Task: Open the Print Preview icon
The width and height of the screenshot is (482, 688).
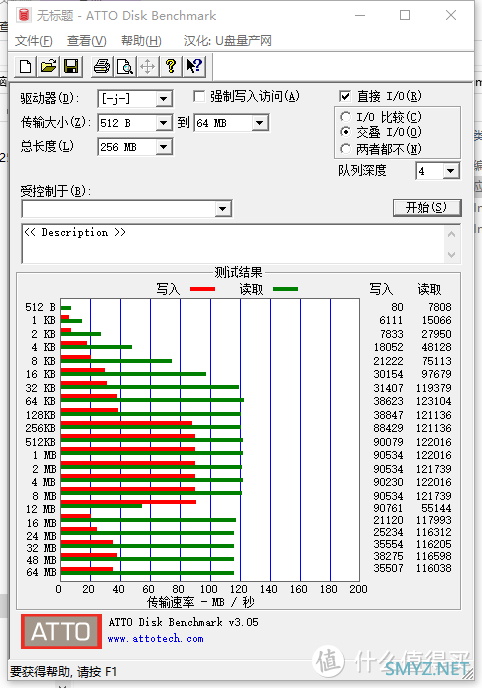Action: click(x=125, y=67)
